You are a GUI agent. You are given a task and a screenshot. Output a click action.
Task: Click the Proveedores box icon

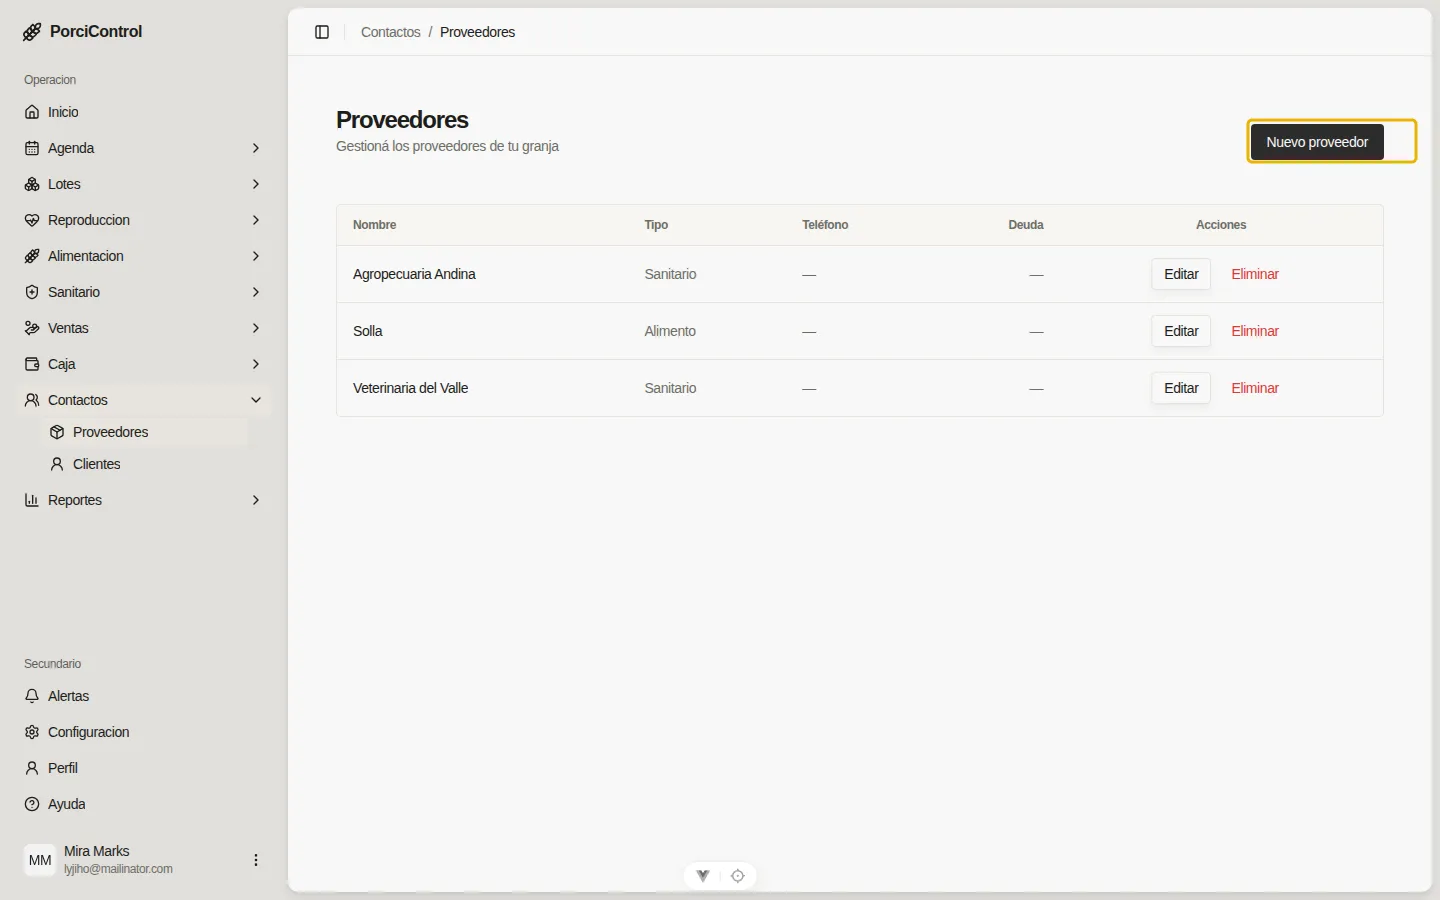coord(57,432)
